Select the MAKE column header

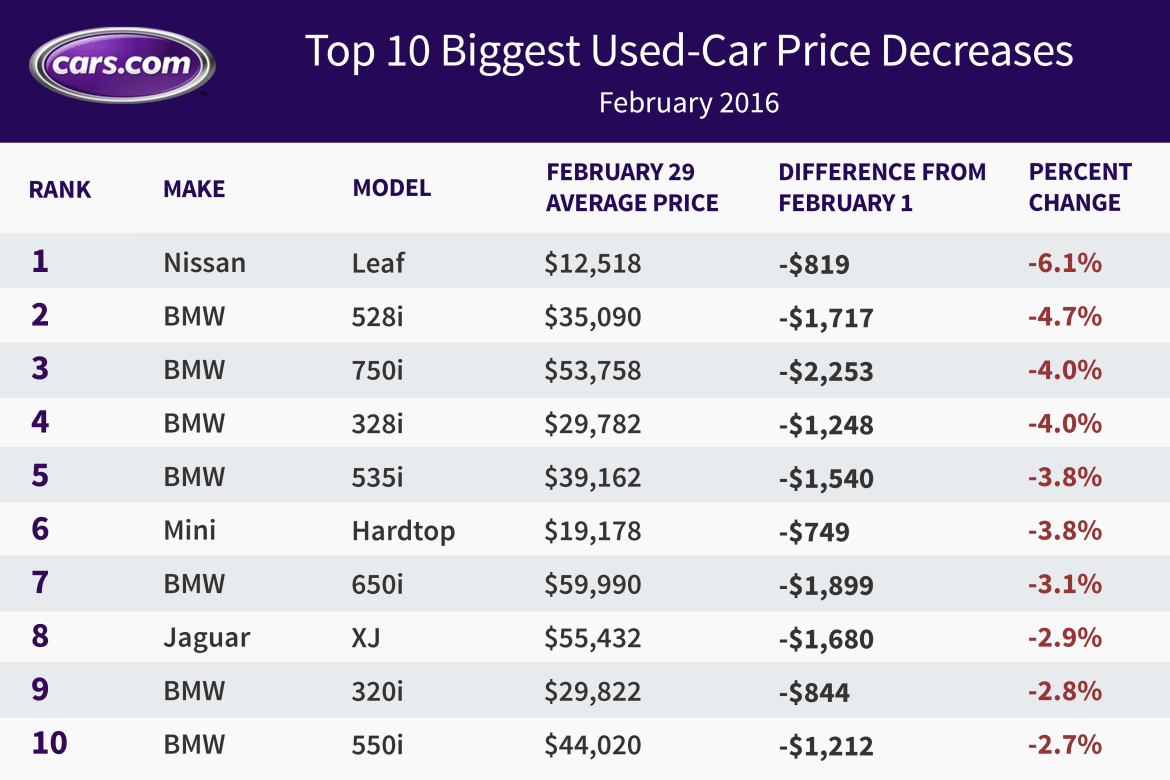point(194,189)
